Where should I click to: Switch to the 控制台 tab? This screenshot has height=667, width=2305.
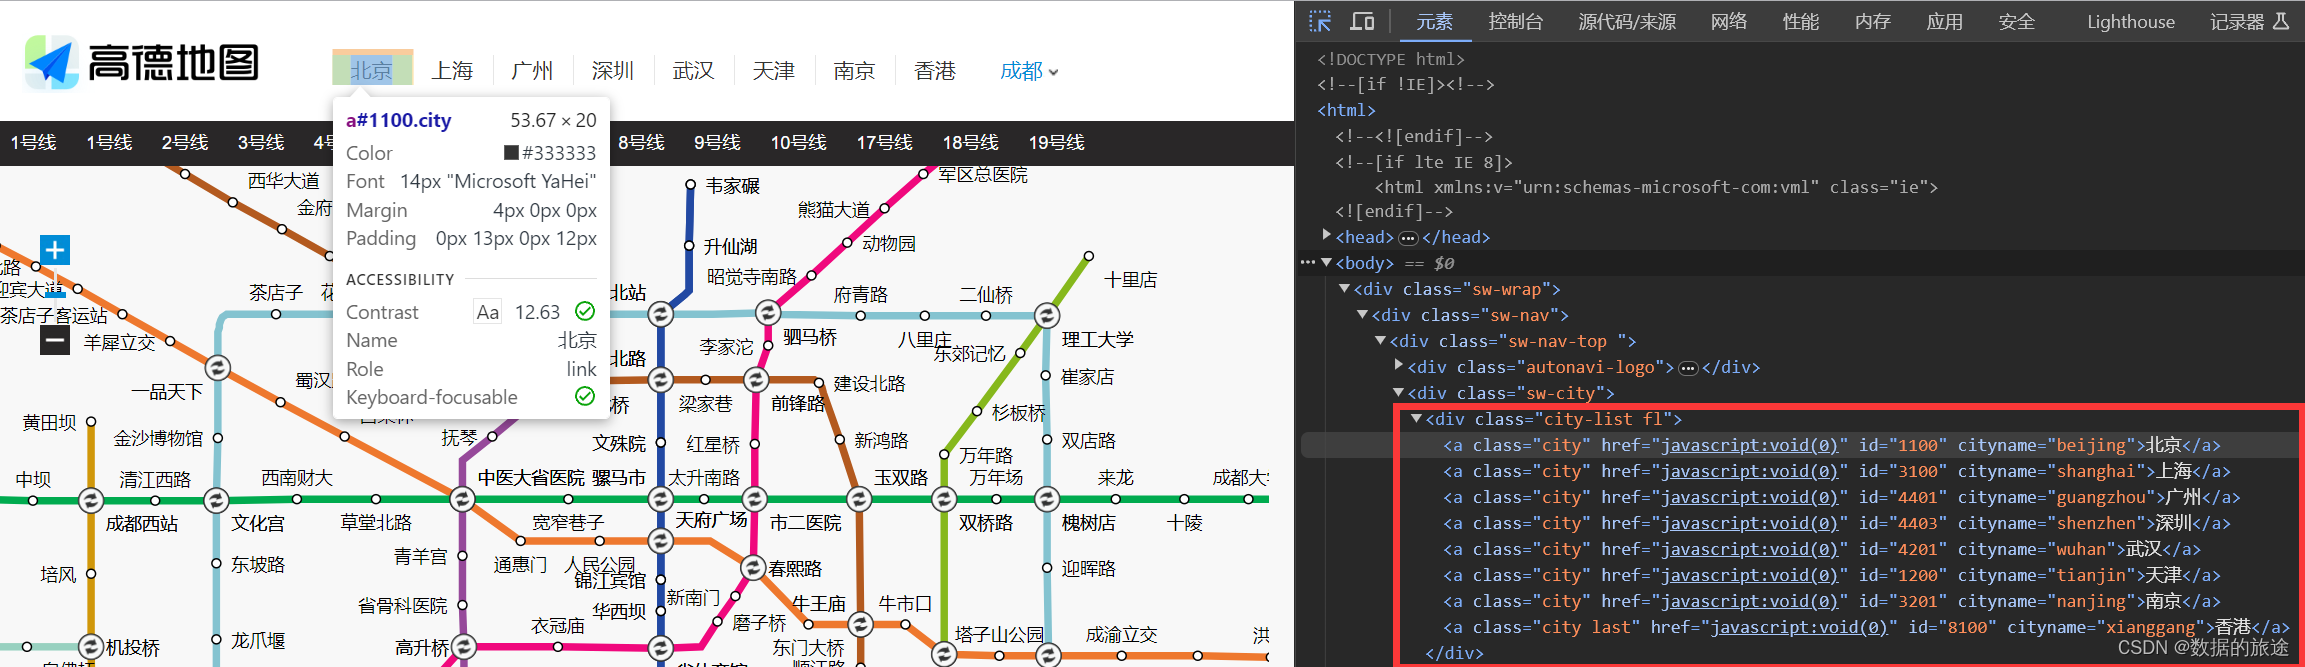click(x=1515, y=22)
